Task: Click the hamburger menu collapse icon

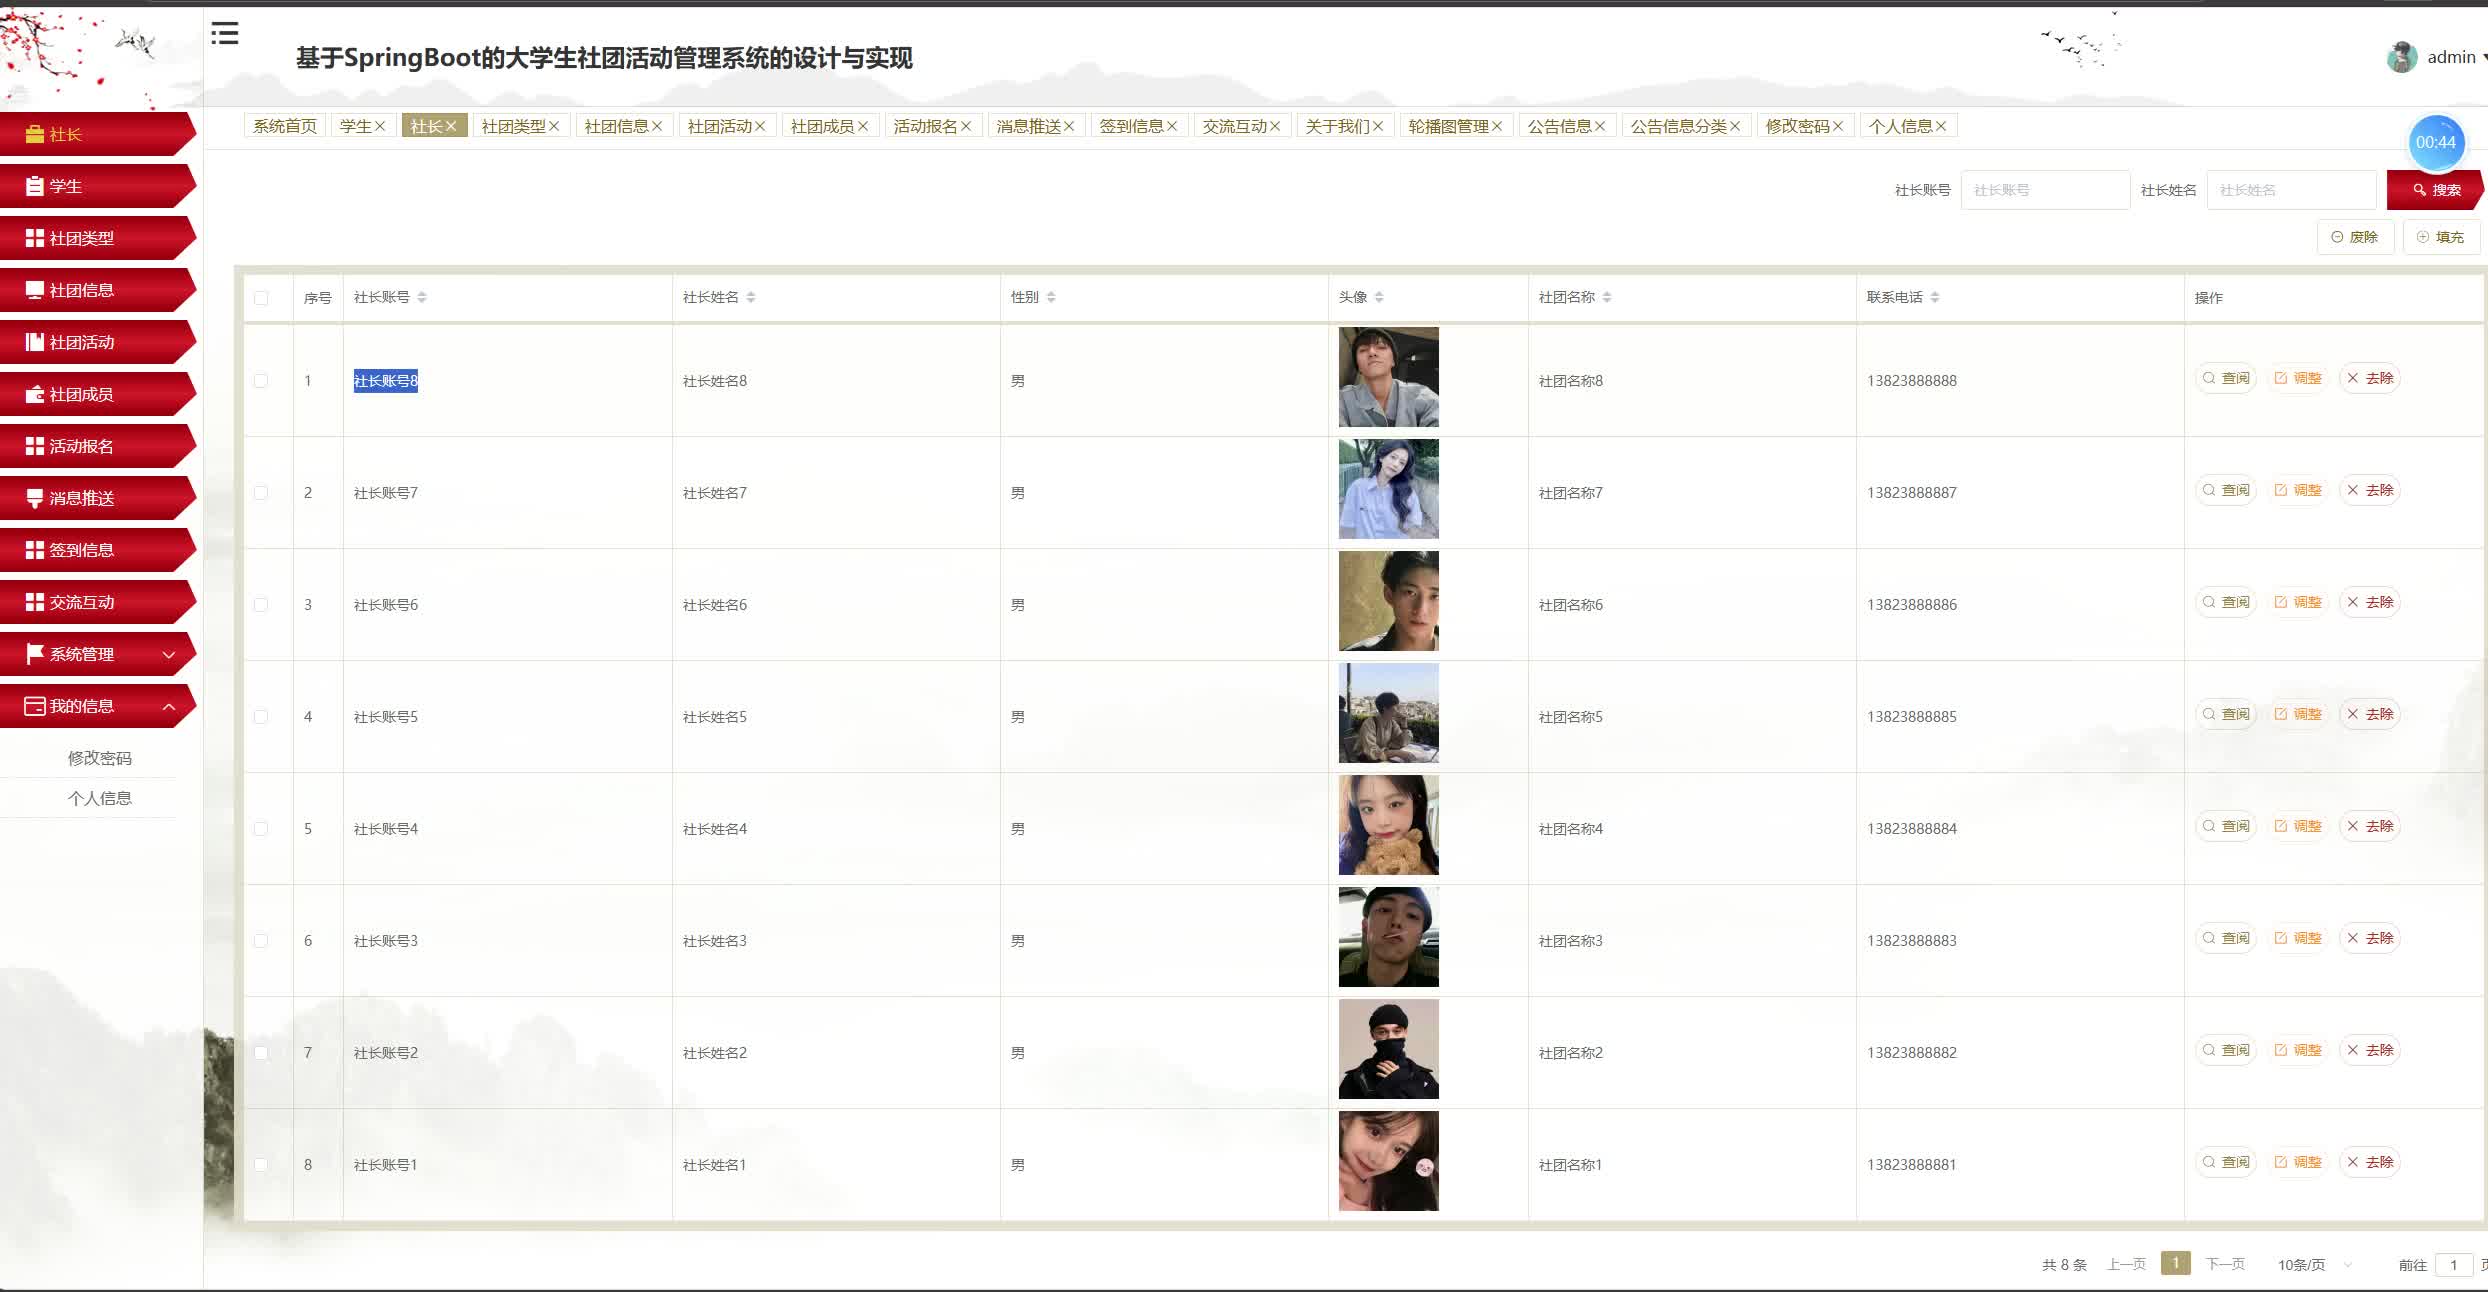Action: pos(225,34)
